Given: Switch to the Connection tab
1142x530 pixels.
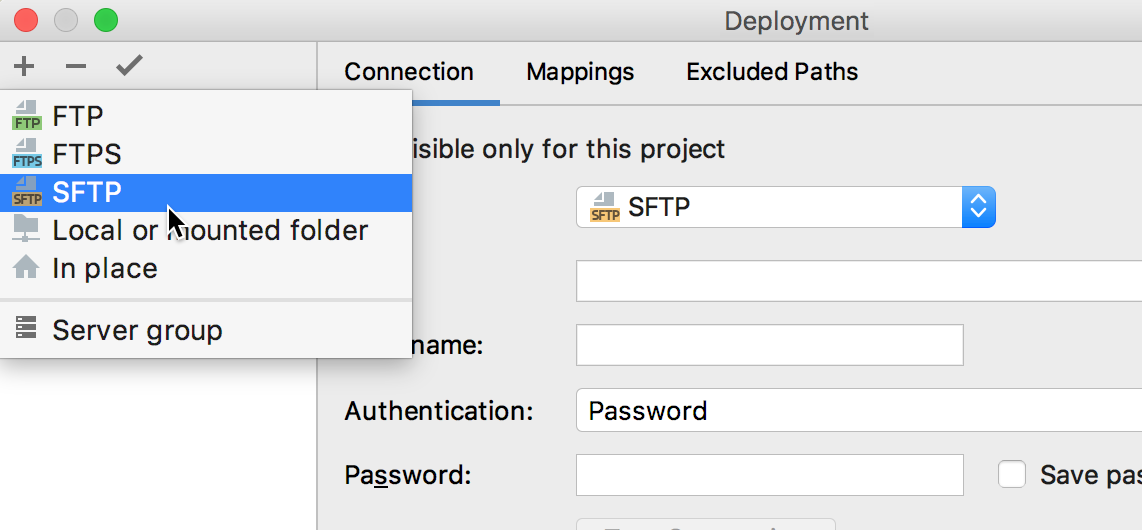Looking at the screenshot, I should (409, 72).
